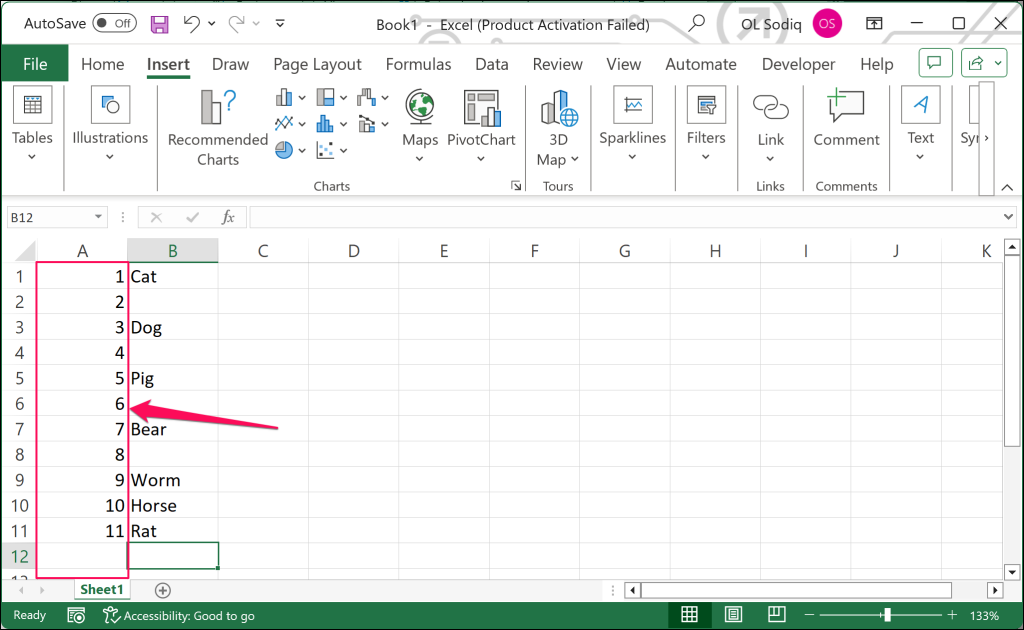The width and height of the screenshot is (1024, 630).
Task: Open the File tab
Action: coord(35,63)
